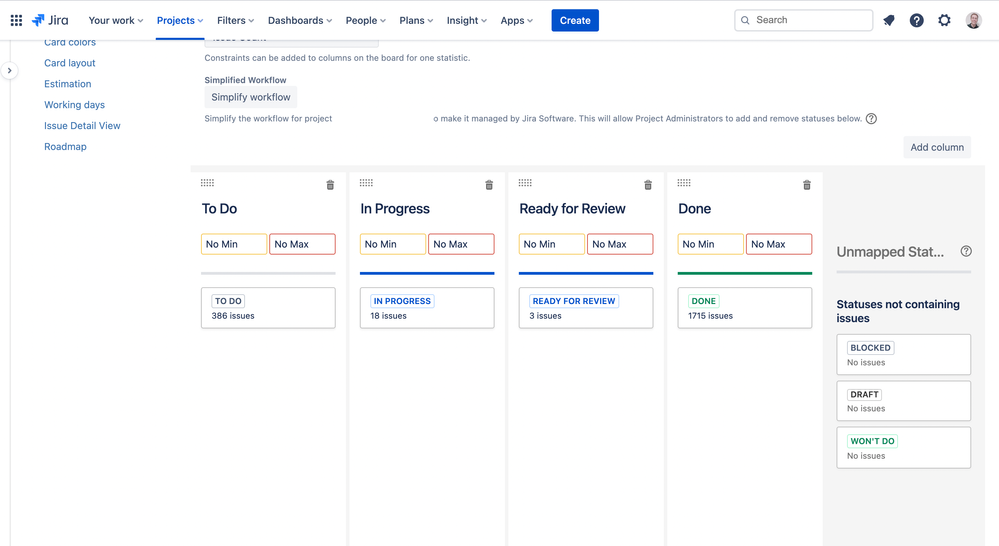Expand the collapsed sidebar arrow
The image size is (999, 546).
pos(10,71)
